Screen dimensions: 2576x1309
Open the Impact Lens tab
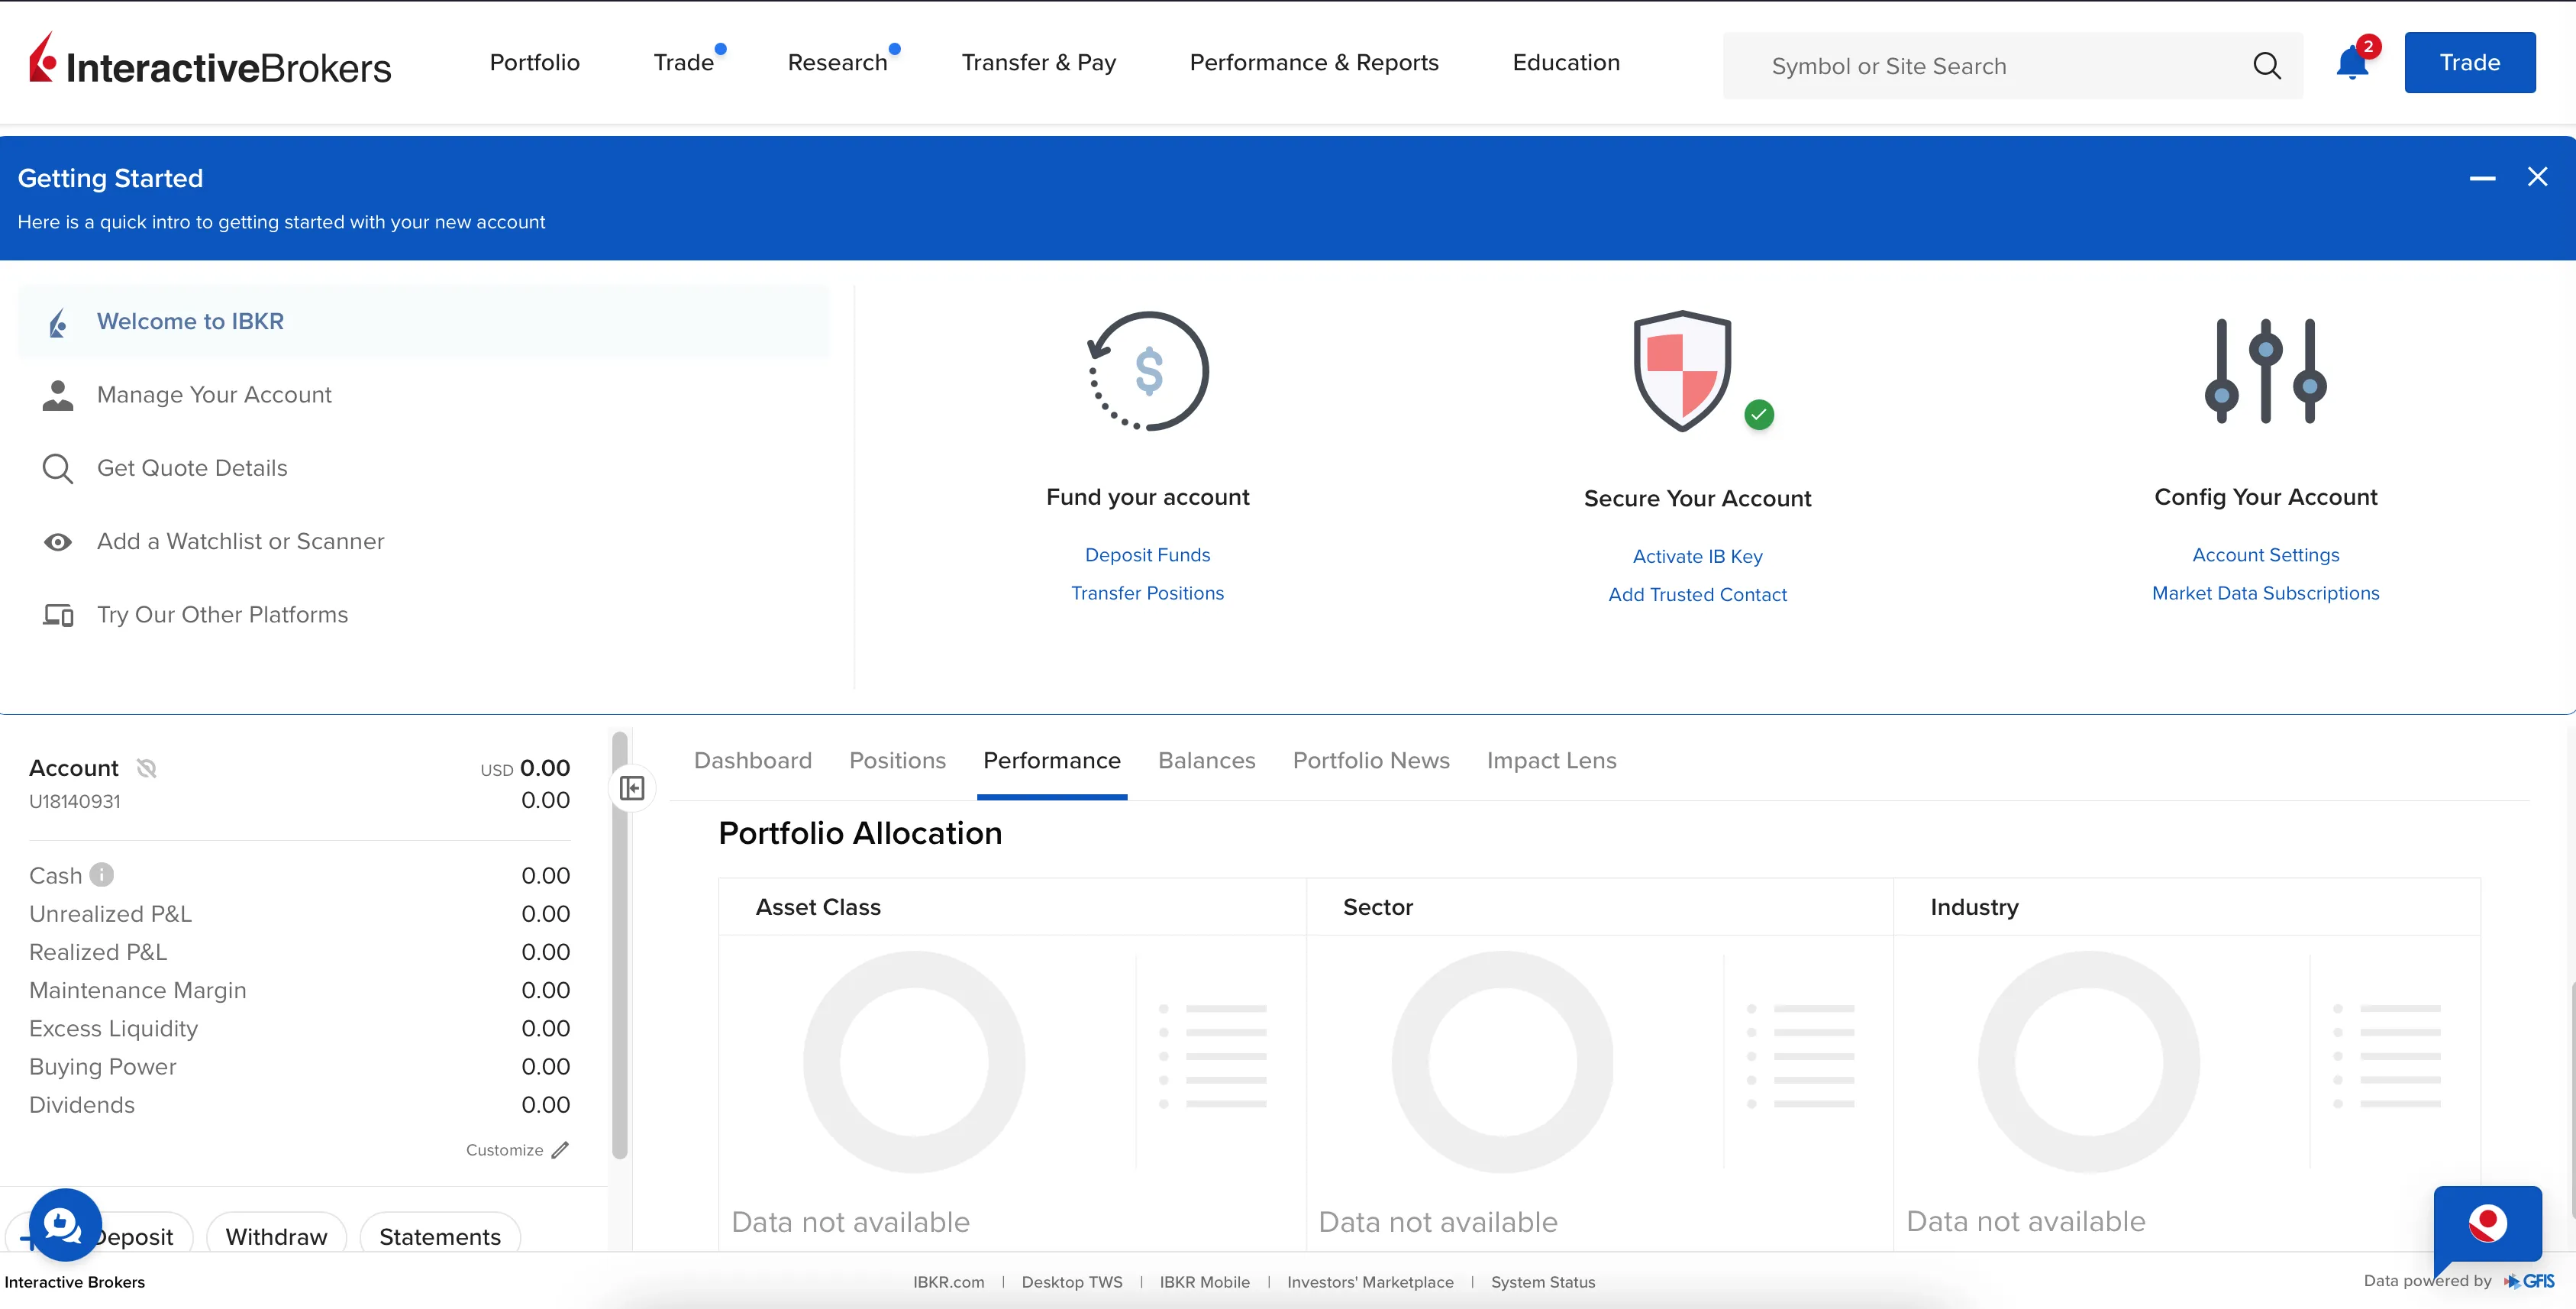(x=1552, y=761)
